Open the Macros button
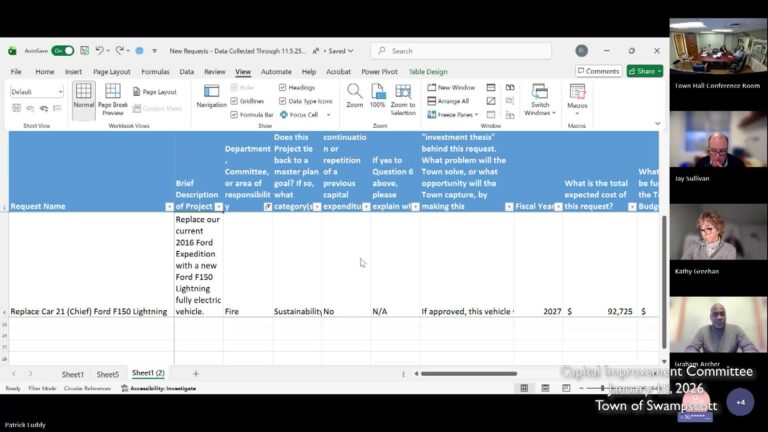Screen dimensions: 768x432 (x=577, y=96)
